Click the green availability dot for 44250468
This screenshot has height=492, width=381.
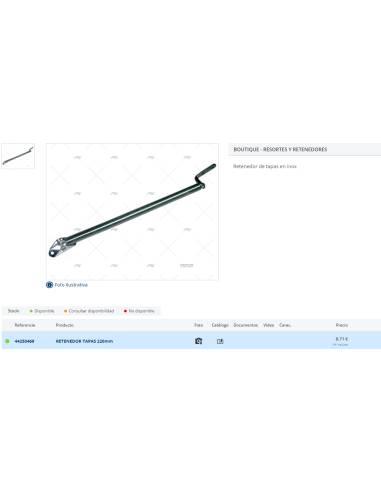[7, 341]
